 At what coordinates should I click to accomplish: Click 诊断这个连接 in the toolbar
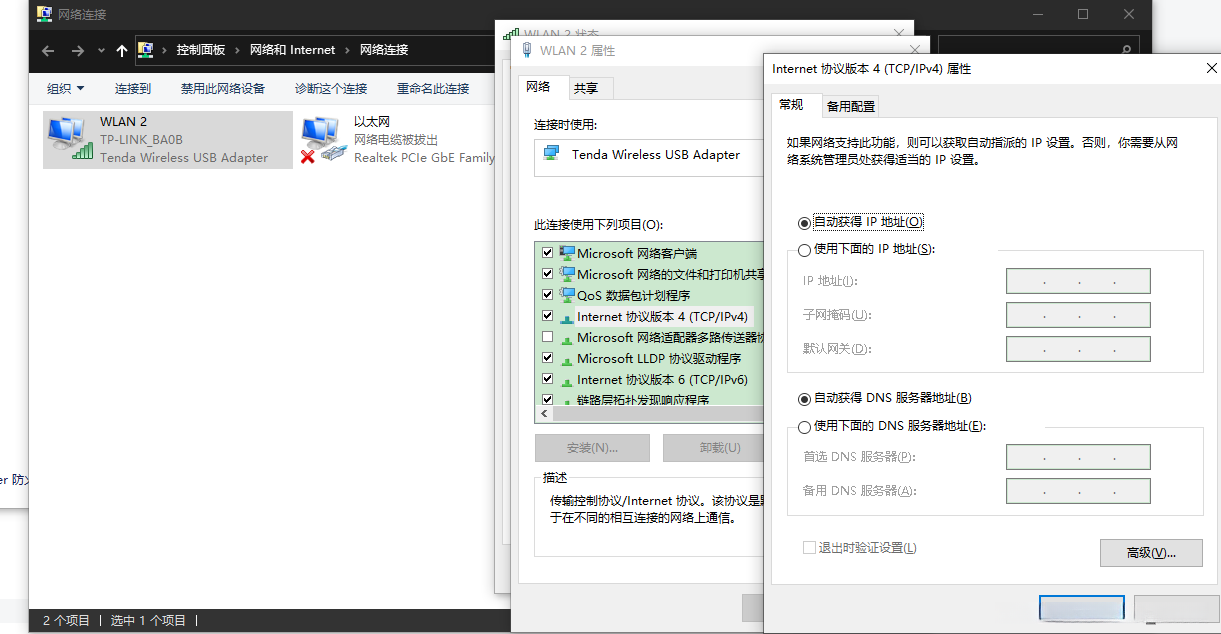pyautogui.click(x=331, y=88)
